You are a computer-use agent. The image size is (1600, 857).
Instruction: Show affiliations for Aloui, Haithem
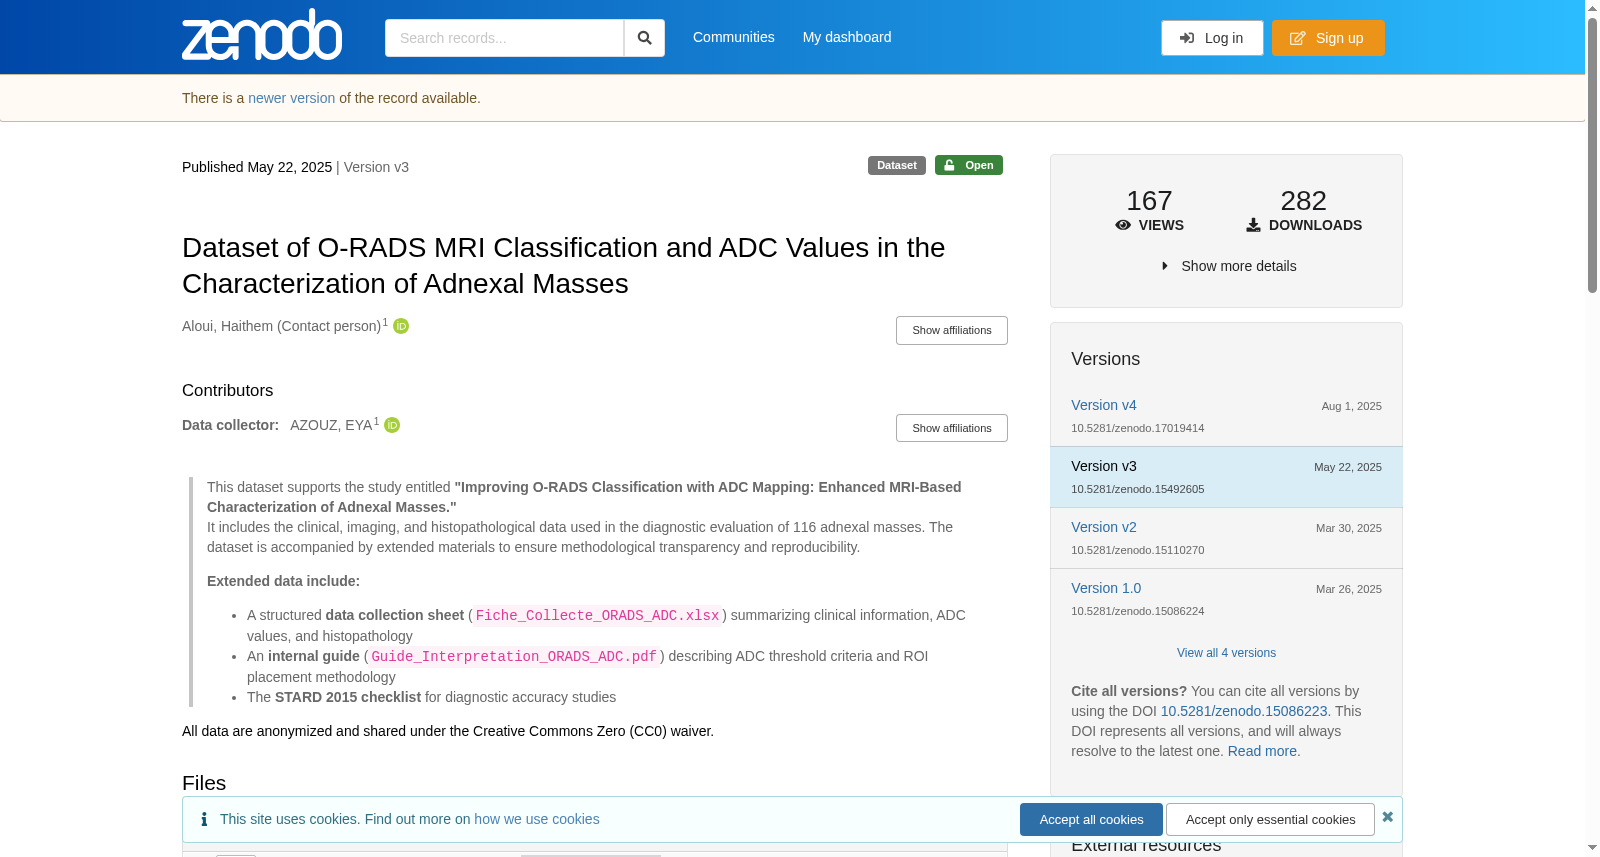coord(951,330)
